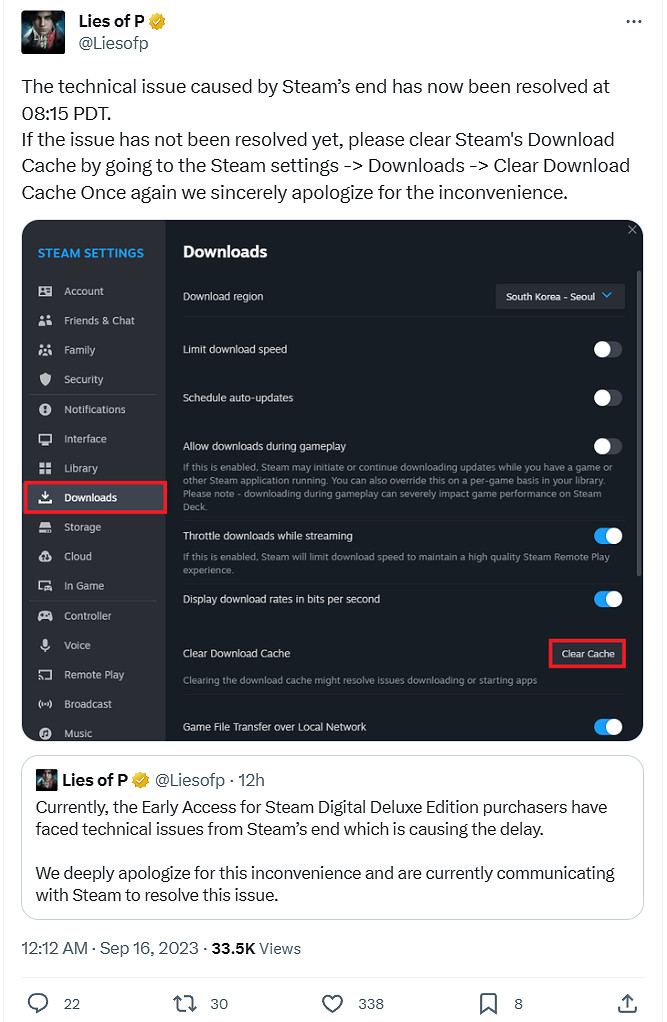Bookmark this tweet
This screenshot has height=1022, width=667.
pos(488,1002)
